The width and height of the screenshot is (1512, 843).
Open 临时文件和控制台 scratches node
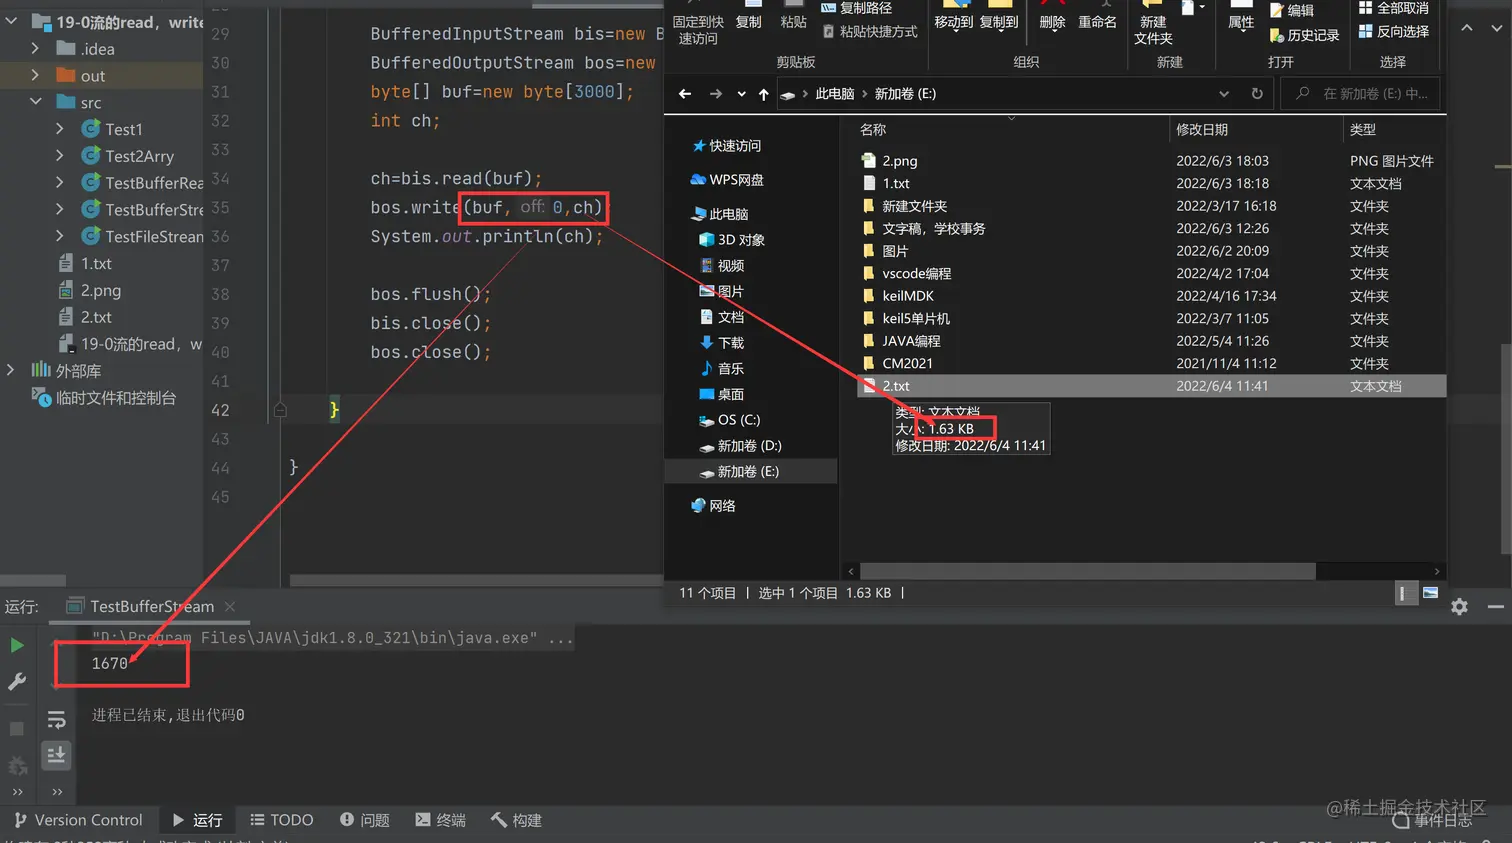coord(104,397)
